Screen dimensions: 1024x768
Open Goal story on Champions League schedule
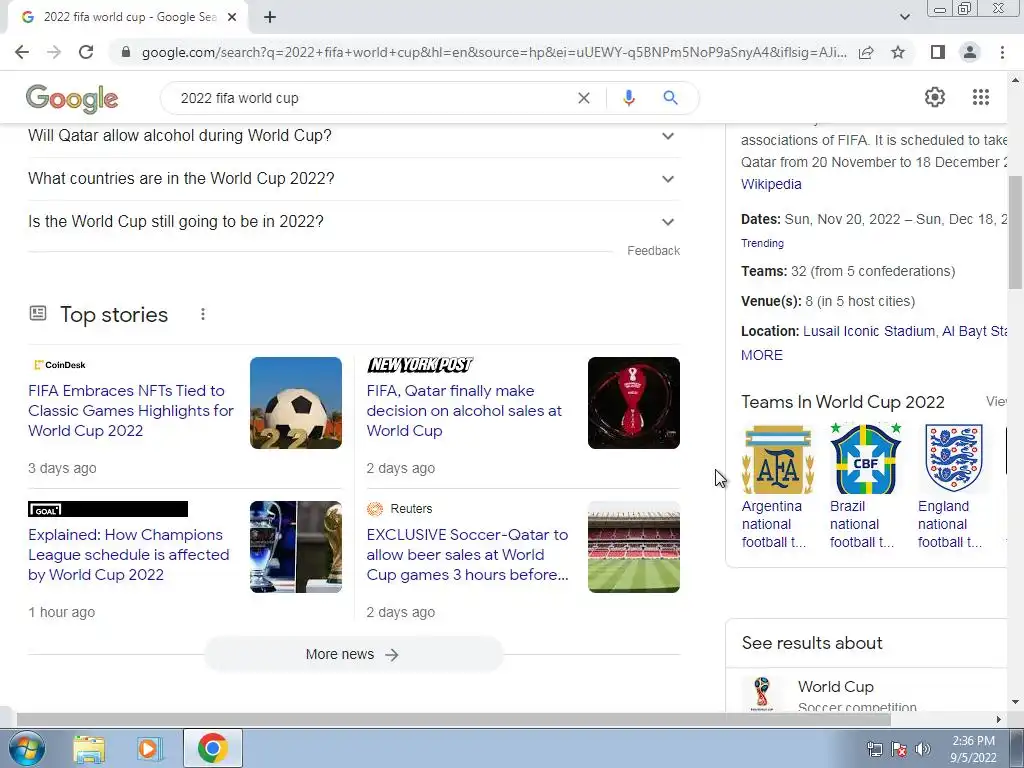(129, 555)
